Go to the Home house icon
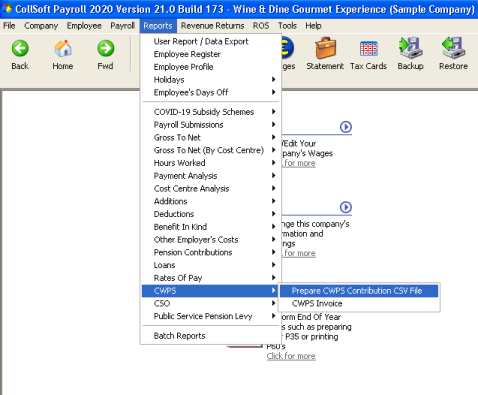Viewport: 478px width, 395px height. tap(63, 48)
